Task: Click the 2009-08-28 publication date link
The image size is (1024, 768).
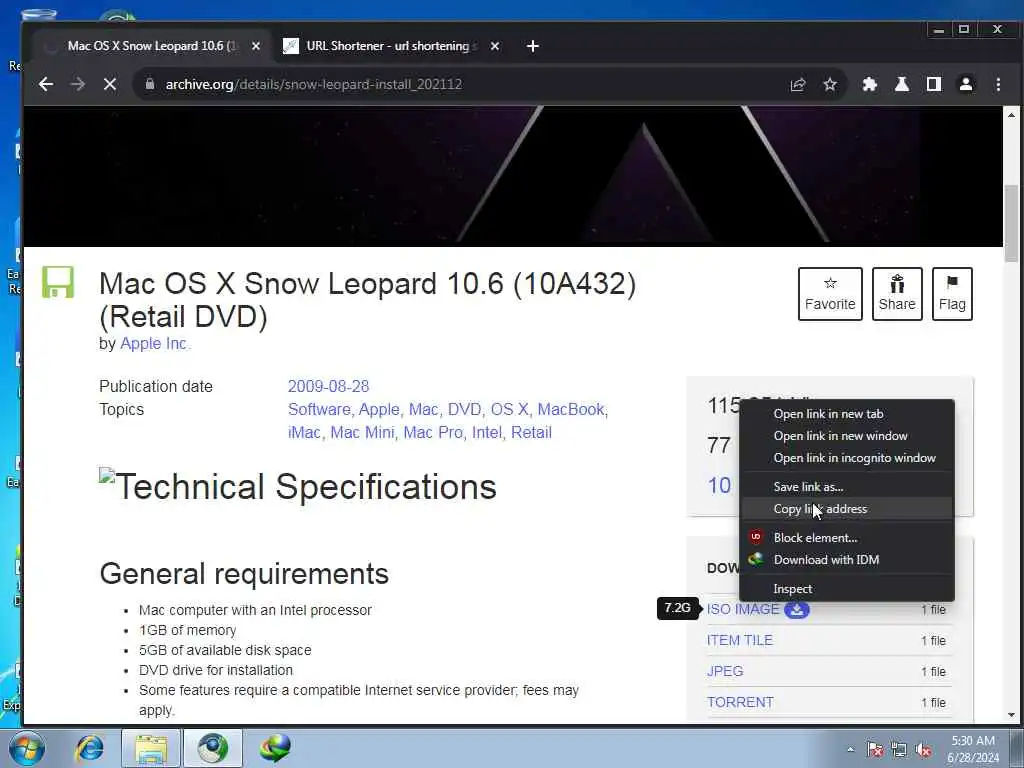Action: click(x=328, y=387)
